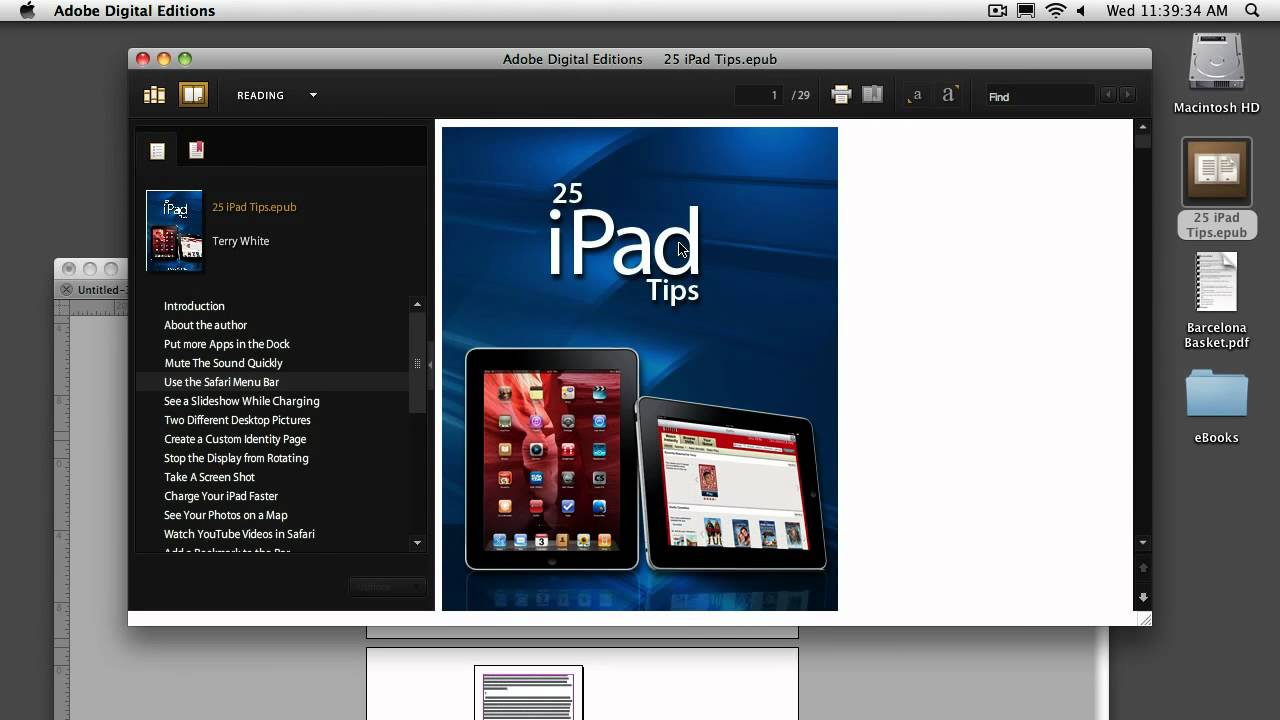Select Watch YouTube Videos in Safari

tap(239, 534)
